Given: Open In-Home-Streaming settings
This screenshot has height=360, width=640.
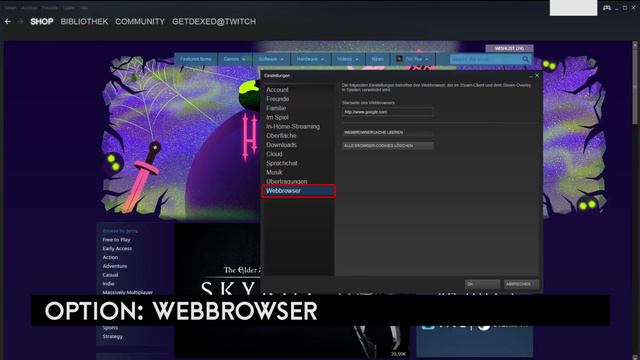Looking at the screenshot, I should point(293,127).
